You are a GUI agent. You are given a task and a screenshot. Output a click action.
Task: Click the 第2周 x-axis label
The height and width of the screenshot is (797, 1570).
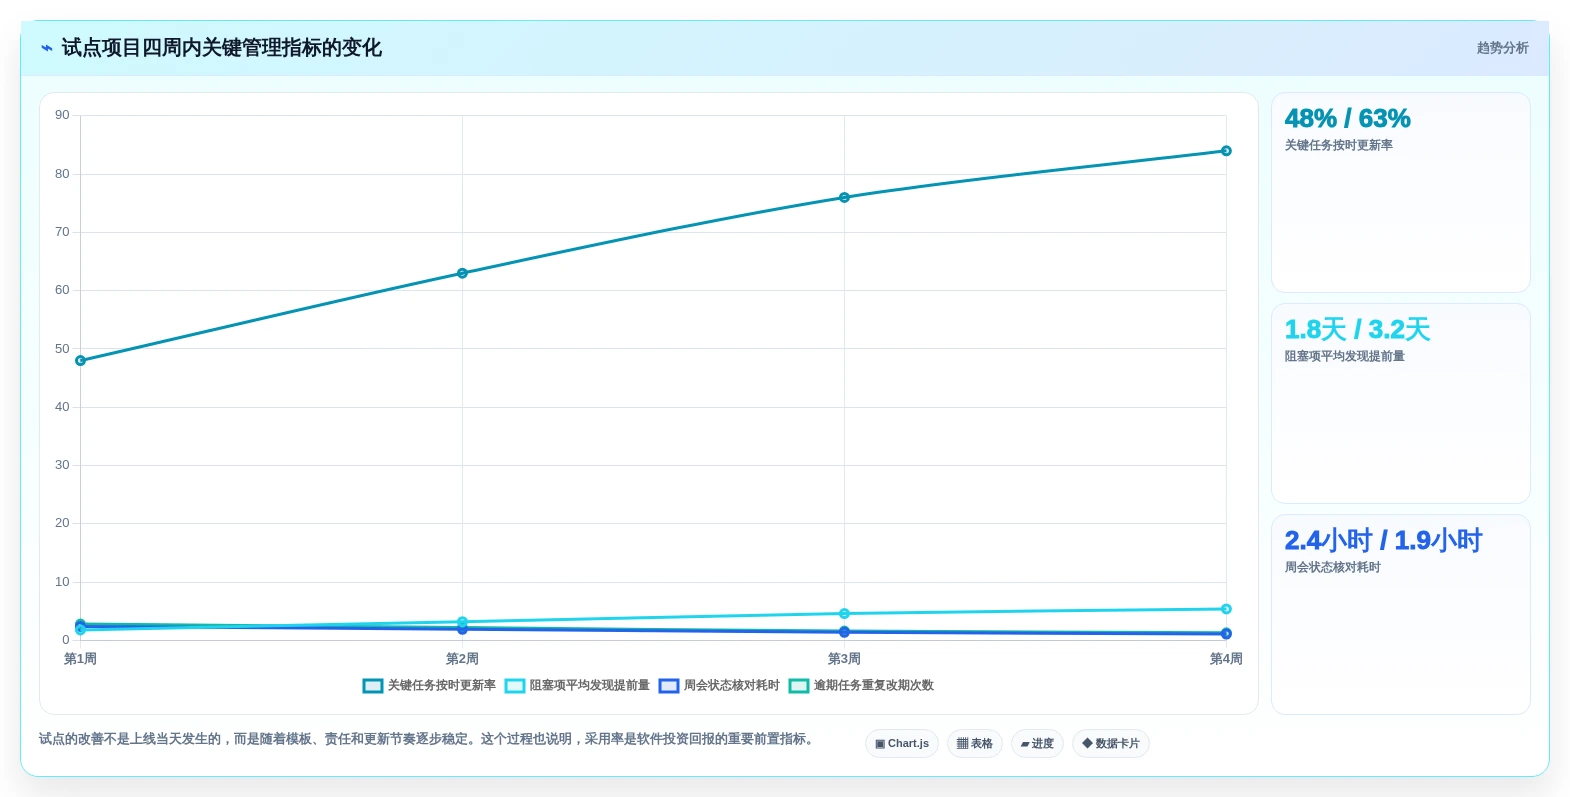point(462,659)
